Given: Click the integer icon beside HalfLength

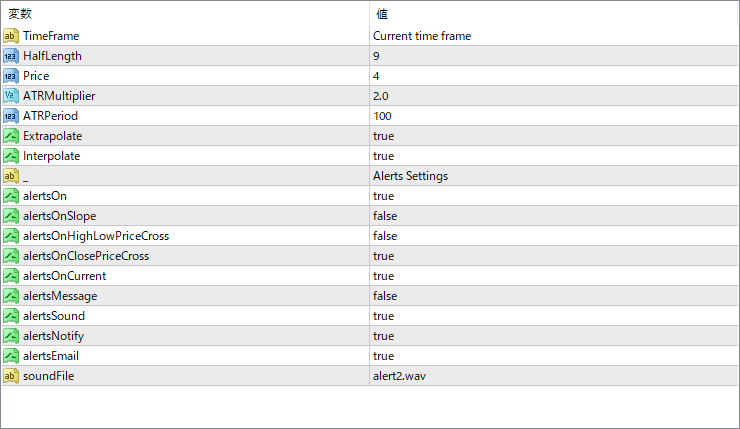Looking at the screenshot, I should click(11, 56).
